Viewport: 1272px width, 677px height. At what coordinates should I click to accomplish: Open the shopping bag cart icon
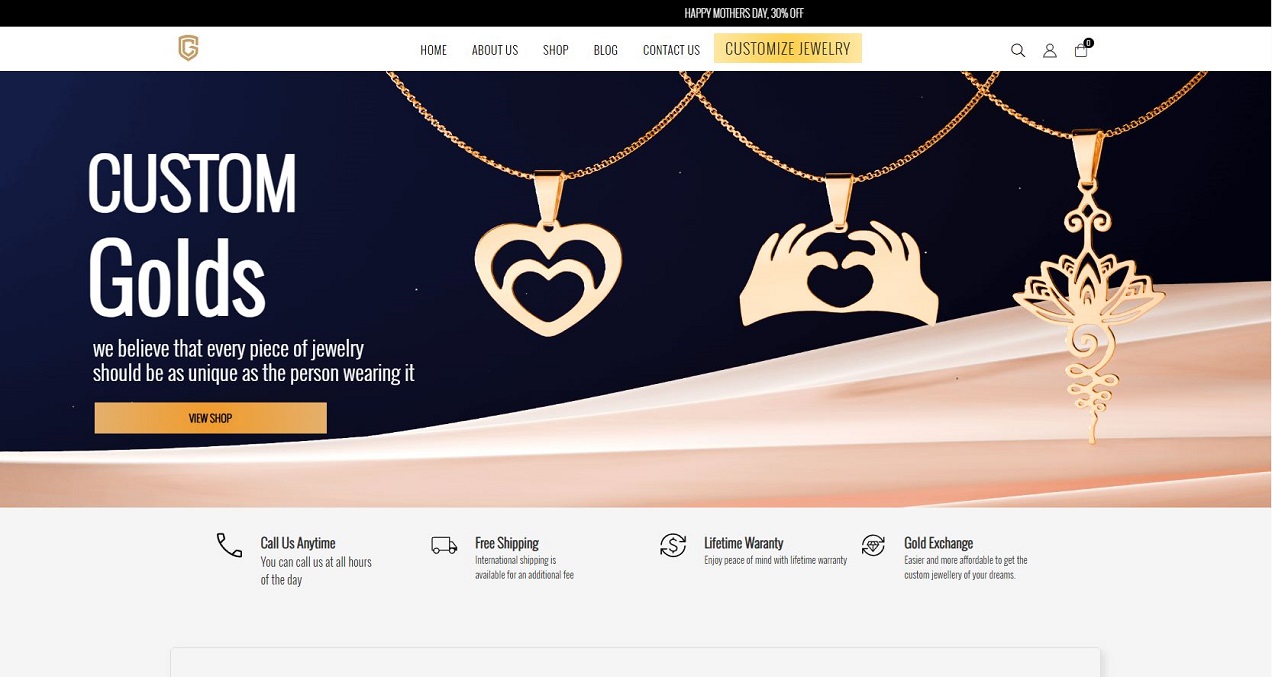1083,48
